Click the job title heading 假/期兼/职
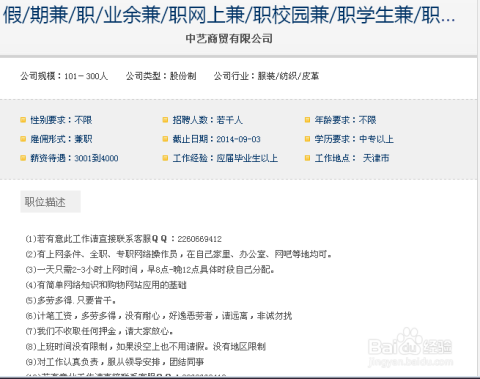The width and height of the screenshot is (480, 379). tap(229, 15)
